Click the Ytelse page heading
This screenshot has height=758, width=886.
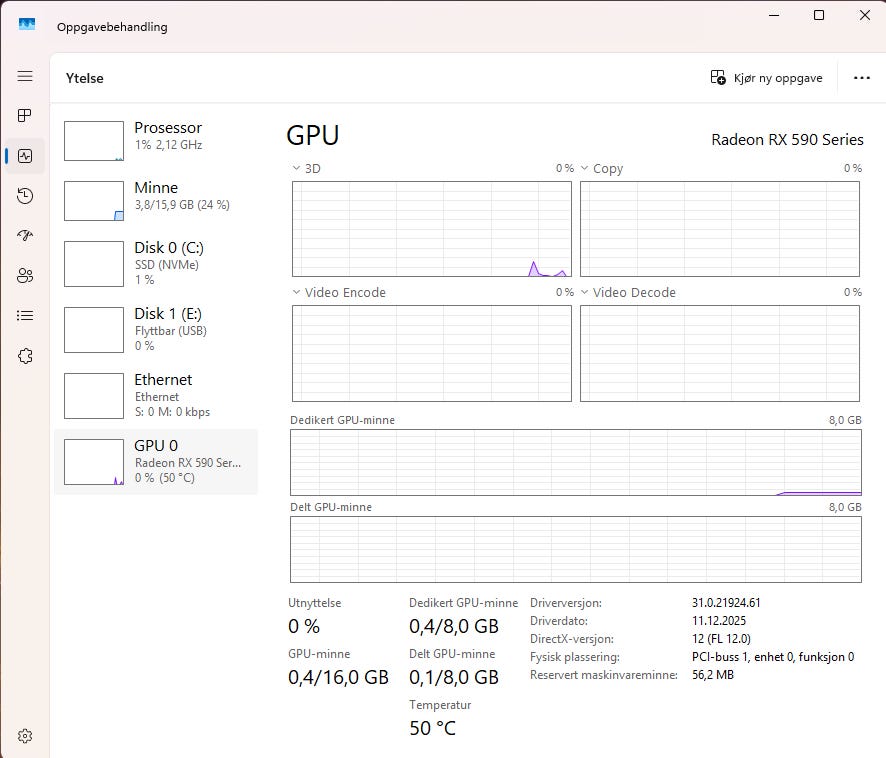pyautogui.click(x=85, y=78)
